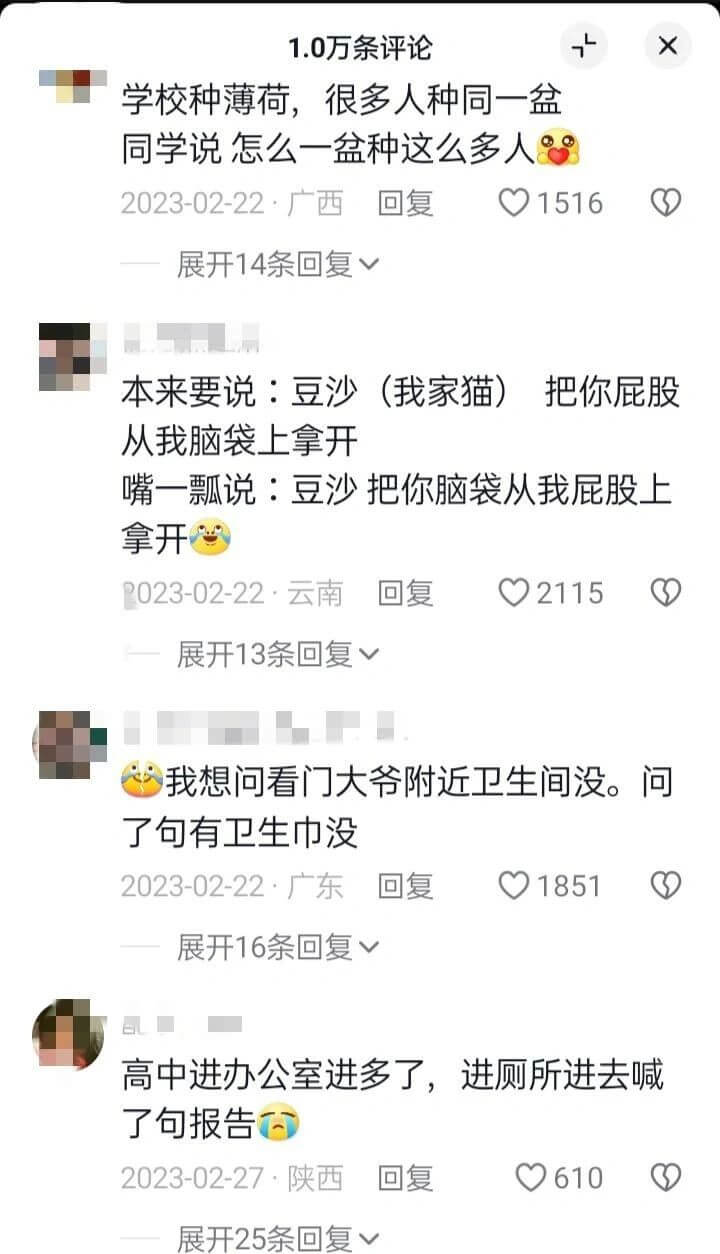Viewport: 720px width, 1254px height.
Task: Expand the 展开14条回复 replies
Action: (278, 264)
